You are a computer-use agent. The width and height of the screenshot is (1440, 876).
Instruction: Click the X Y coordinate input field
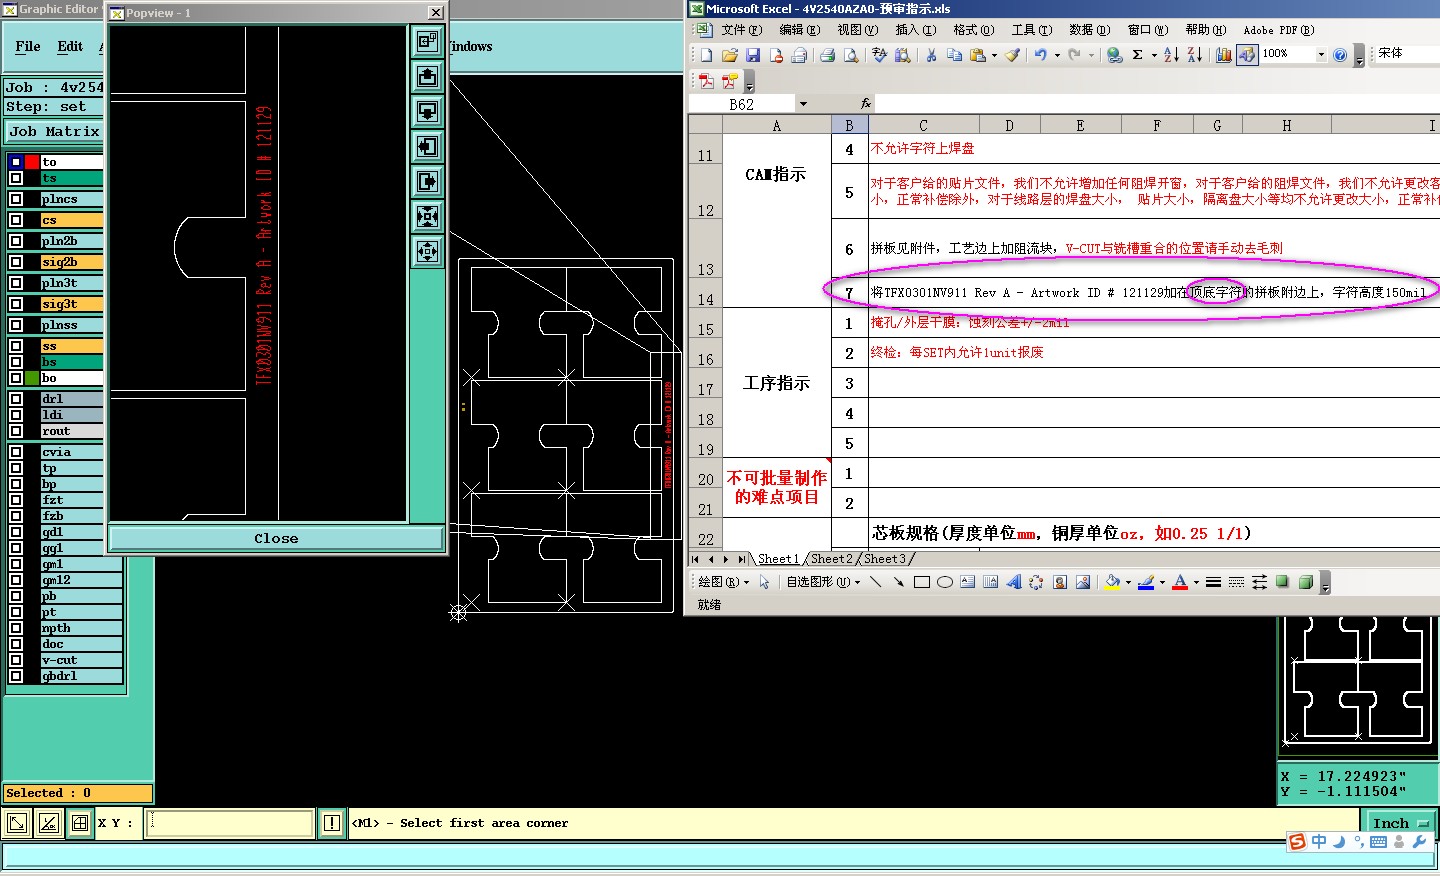[x=231, y=823]
